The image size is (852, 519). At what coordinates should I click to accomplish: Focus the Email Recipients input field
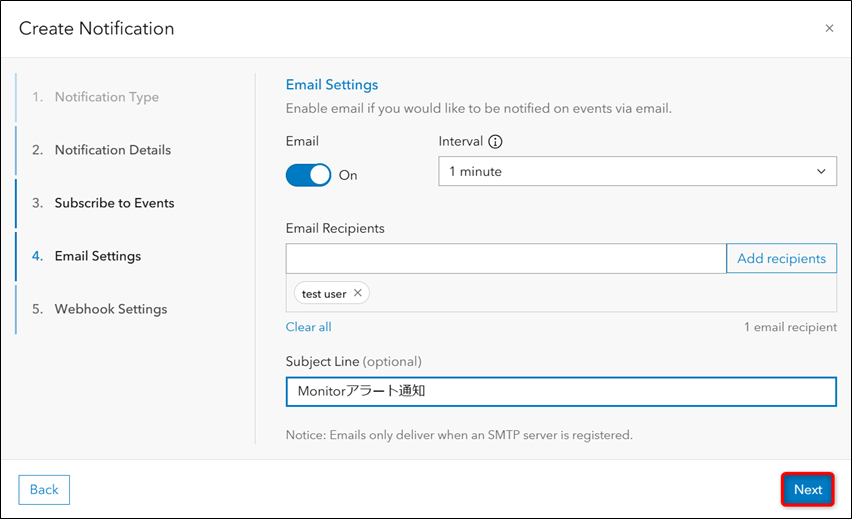(x=506, y=259)
